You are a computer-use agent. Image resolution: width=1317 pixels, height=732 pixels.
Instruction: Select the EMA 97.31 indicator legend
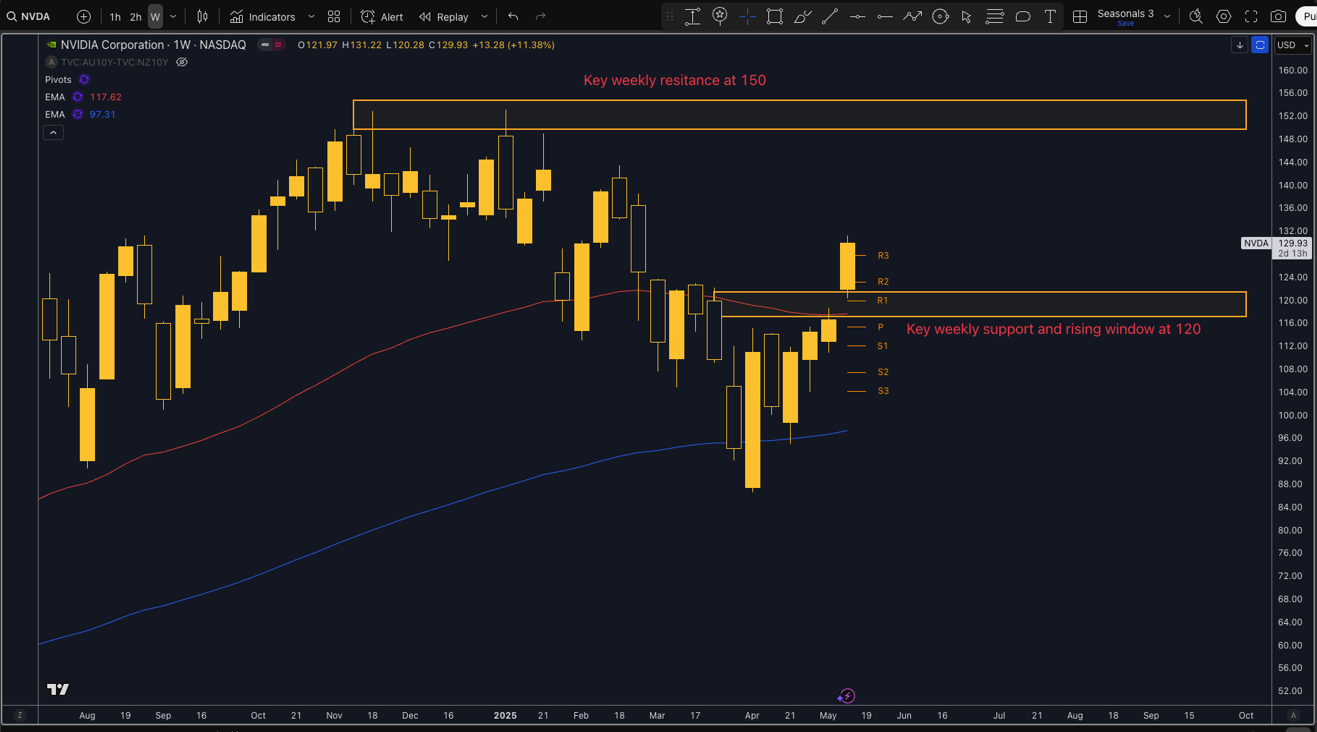click(80, 114)
